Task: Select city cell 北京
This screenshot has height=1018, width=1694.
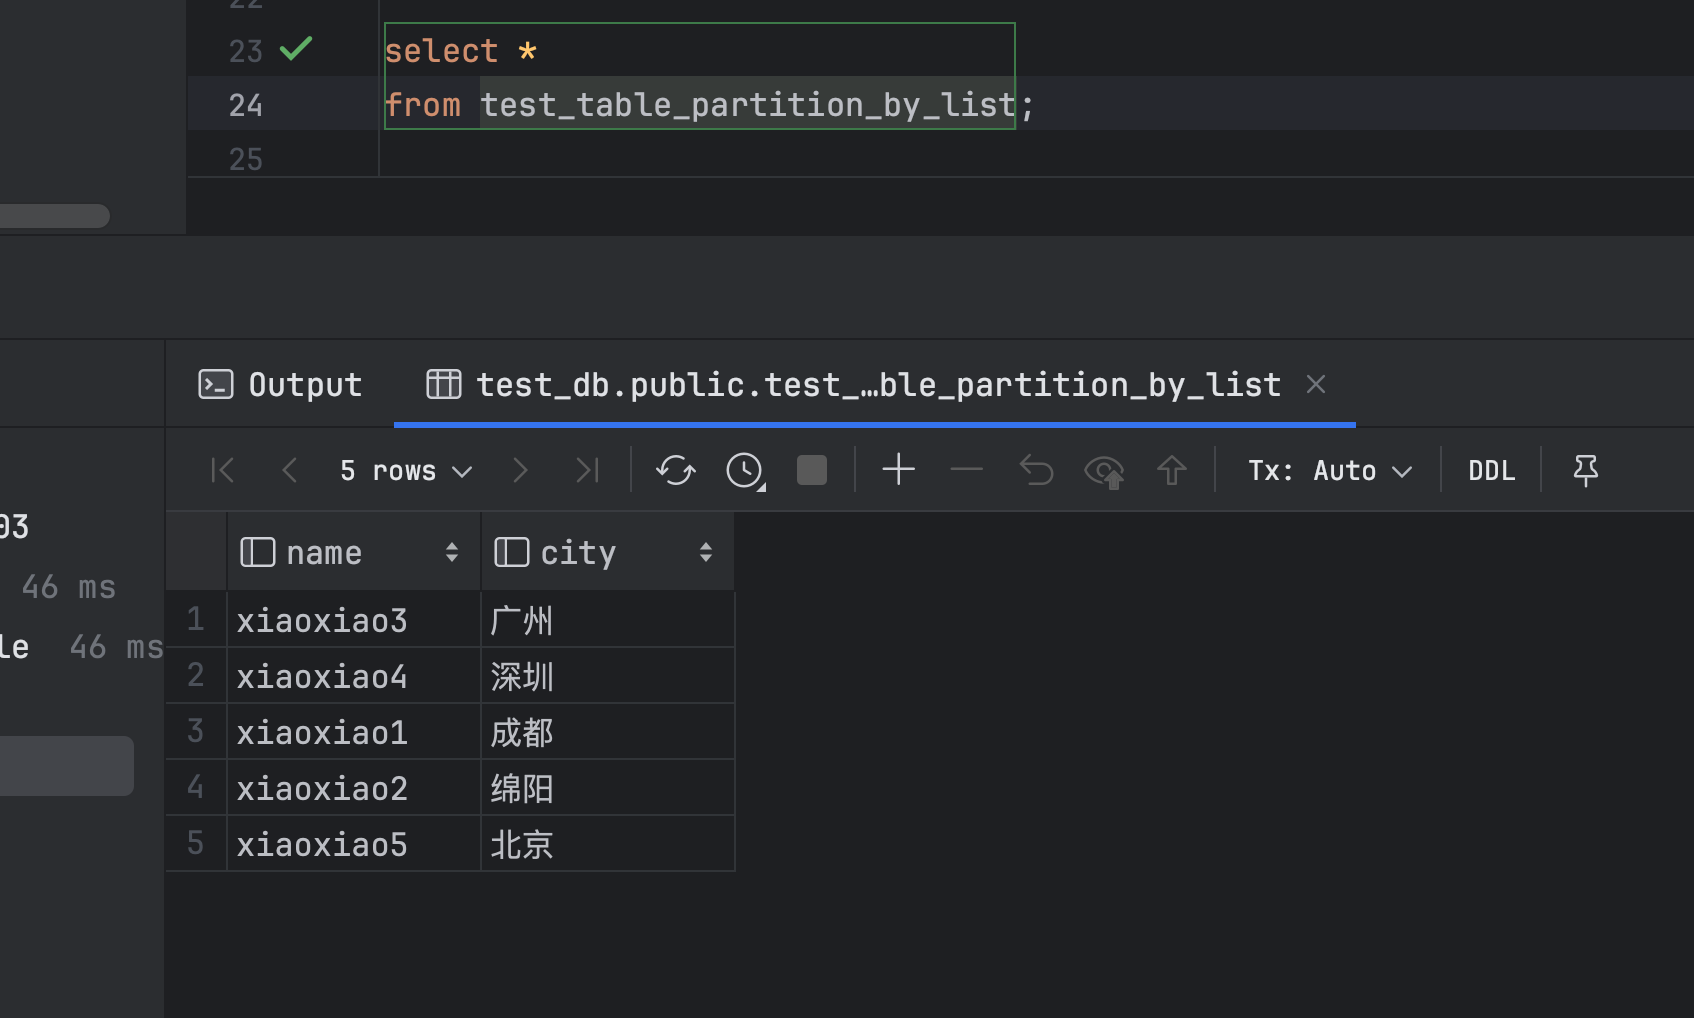Action: 608,844
